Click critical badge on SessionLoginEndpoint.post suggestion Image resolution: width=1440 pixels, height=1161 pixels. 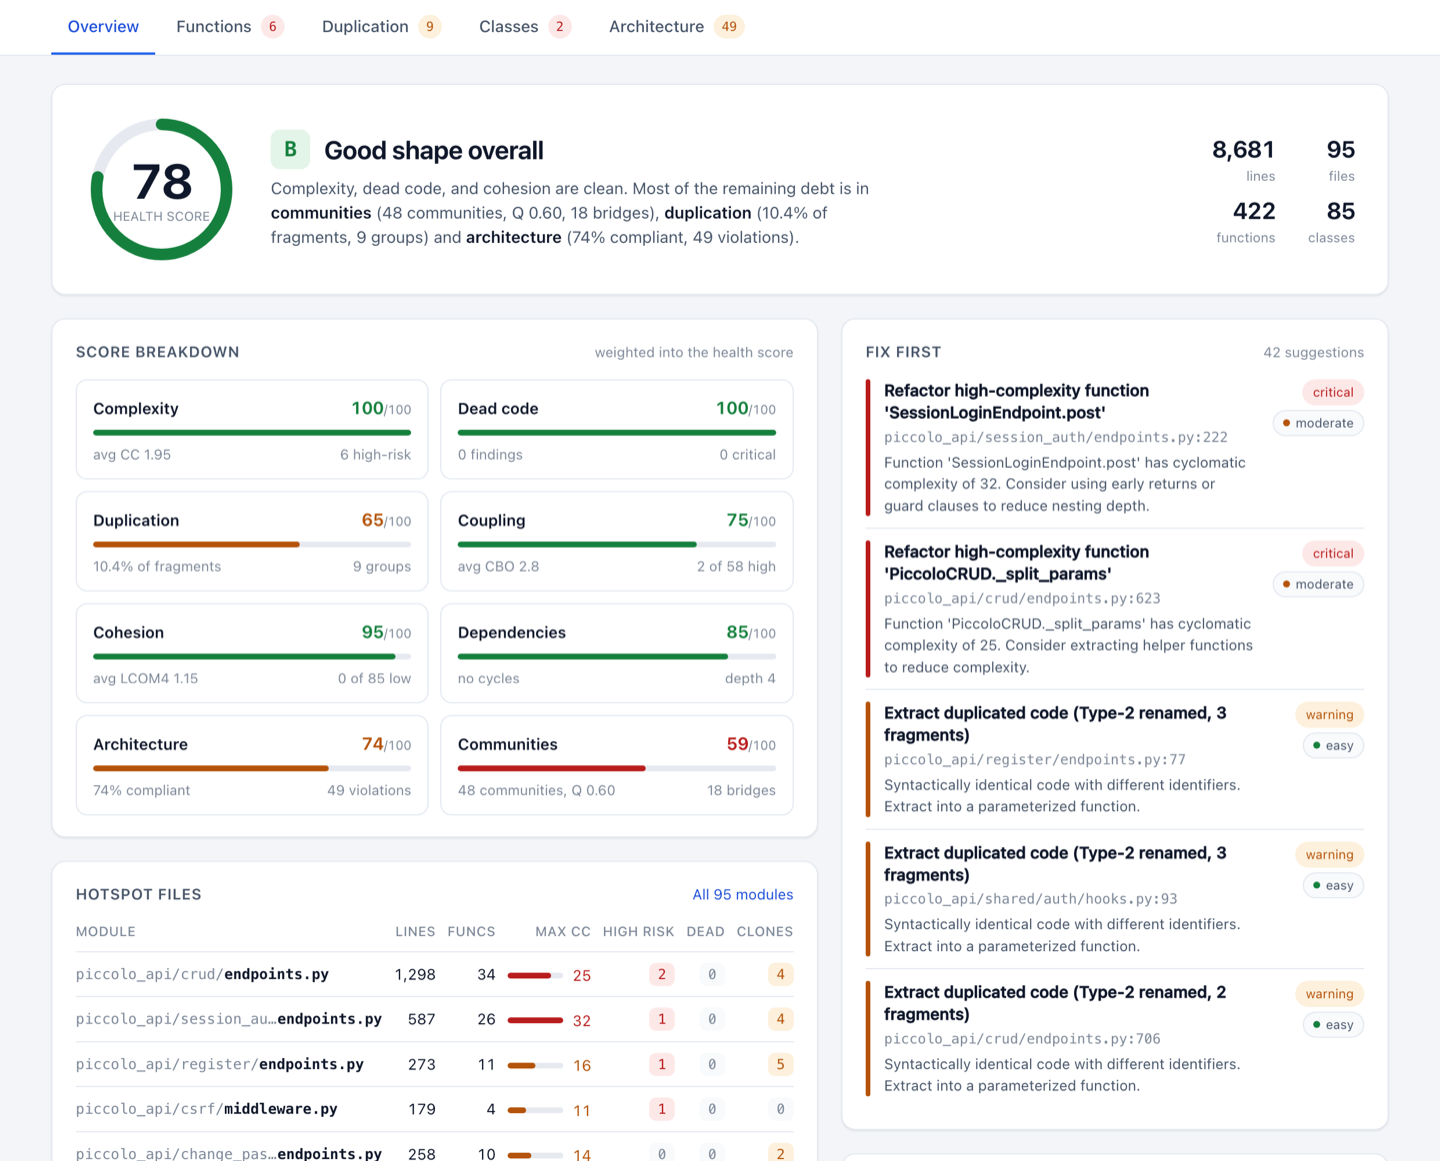click(1333, 392)
